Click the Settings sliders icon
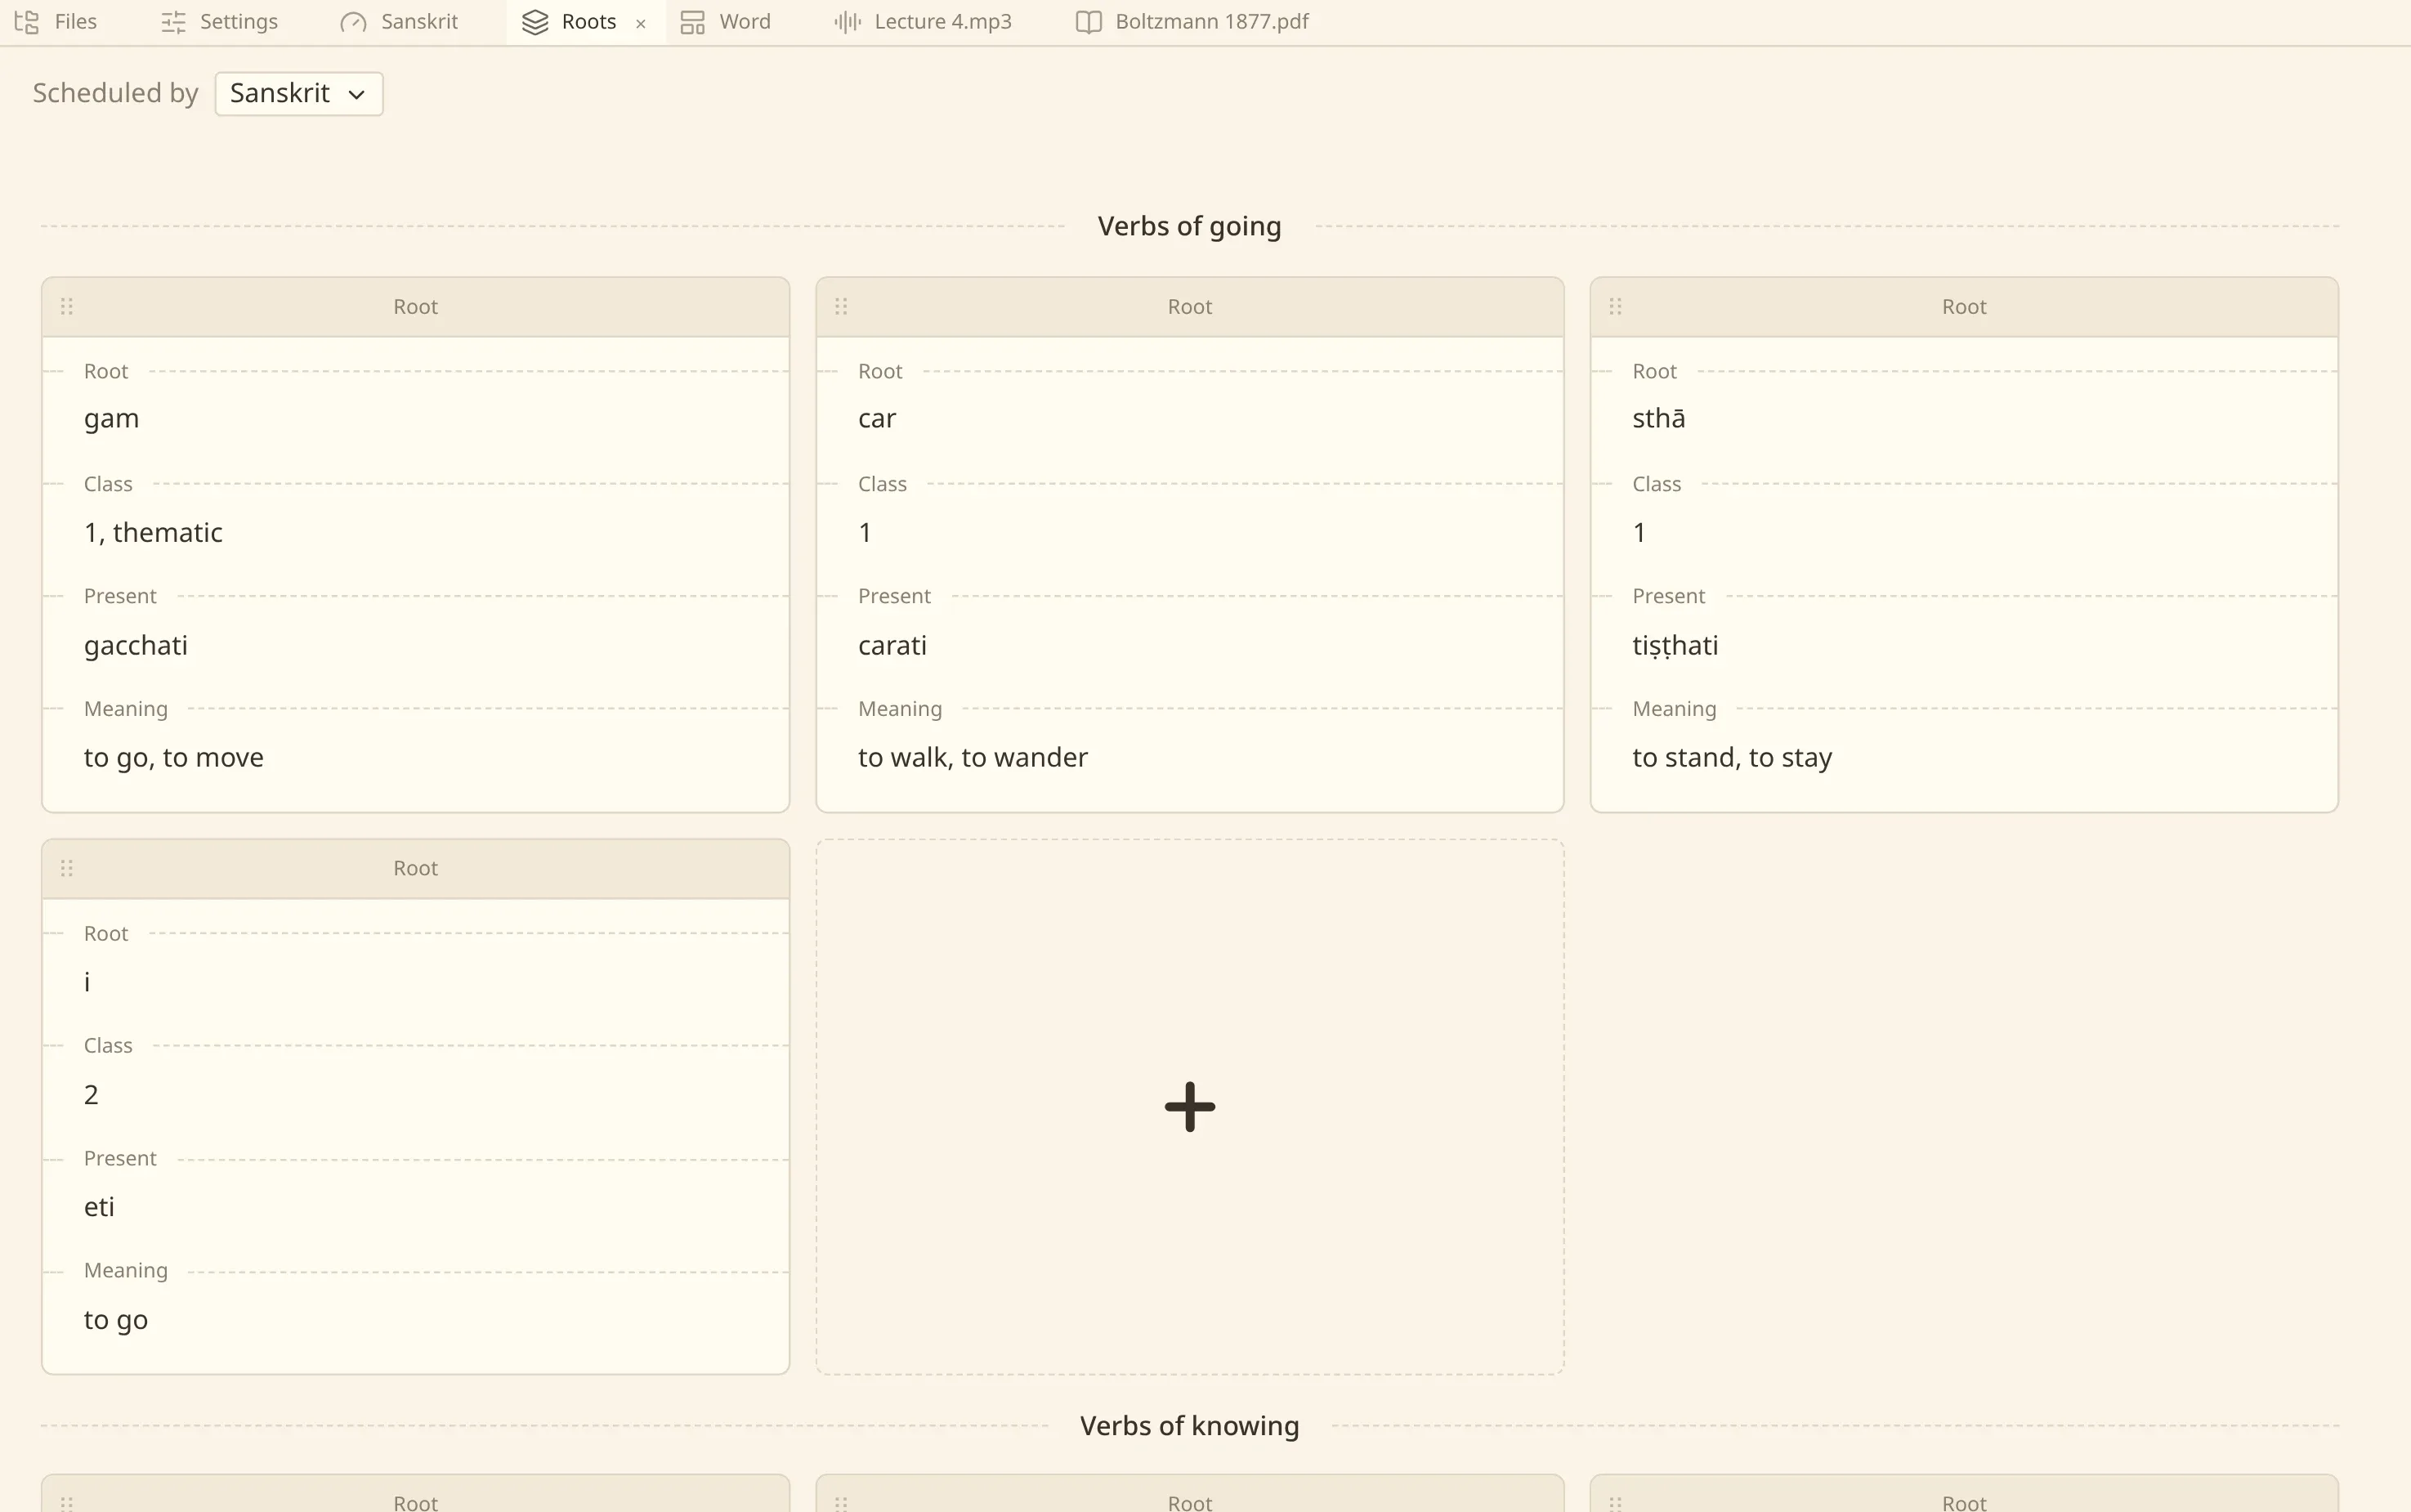 click(x=174, y=21)
